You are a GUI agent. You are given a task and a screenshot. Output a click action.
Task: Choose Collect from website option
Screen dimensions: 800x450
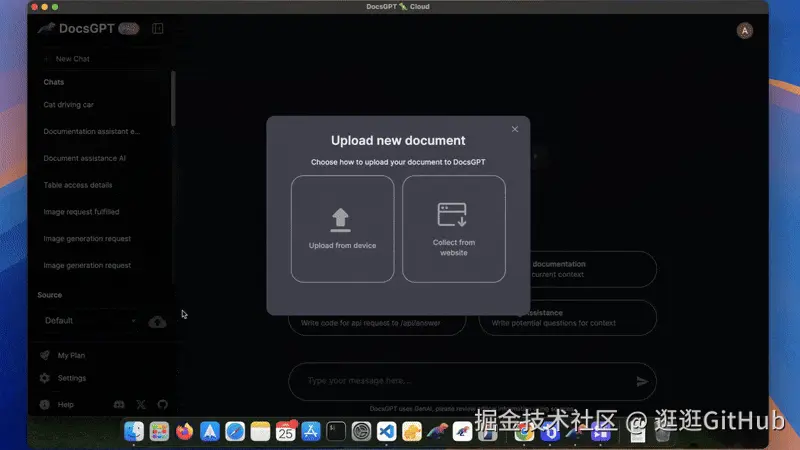(x=454, y=229)
